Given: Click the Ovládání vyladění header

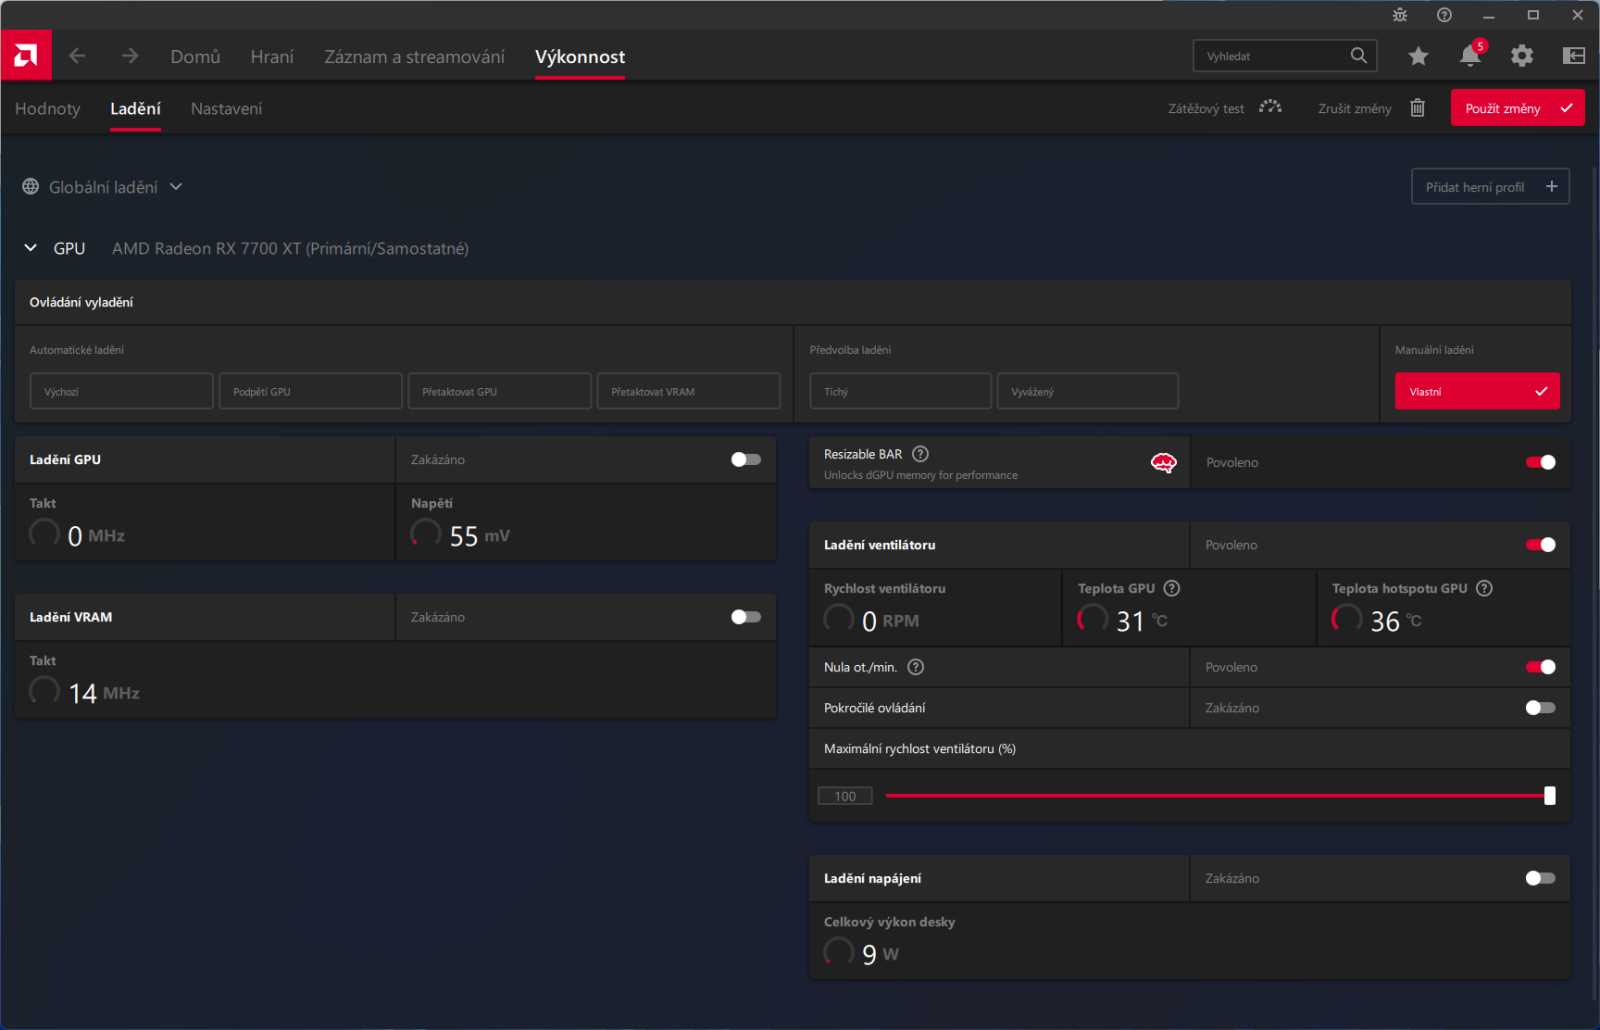Looking at the screenshot, I should (793, 302).
